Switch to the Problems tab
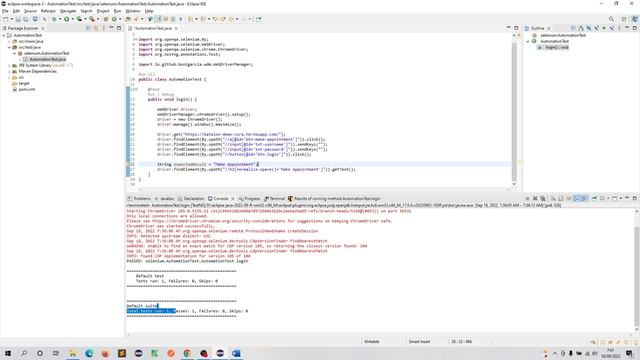 point(139,198)
